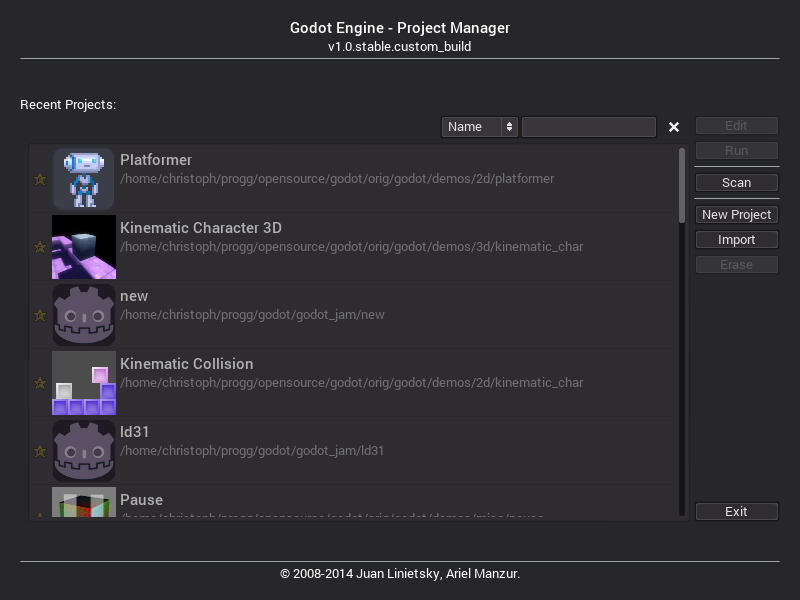This screenshot has width=800, height=600.
Task: Select the Platformer project title
Action: click(156, 160)
